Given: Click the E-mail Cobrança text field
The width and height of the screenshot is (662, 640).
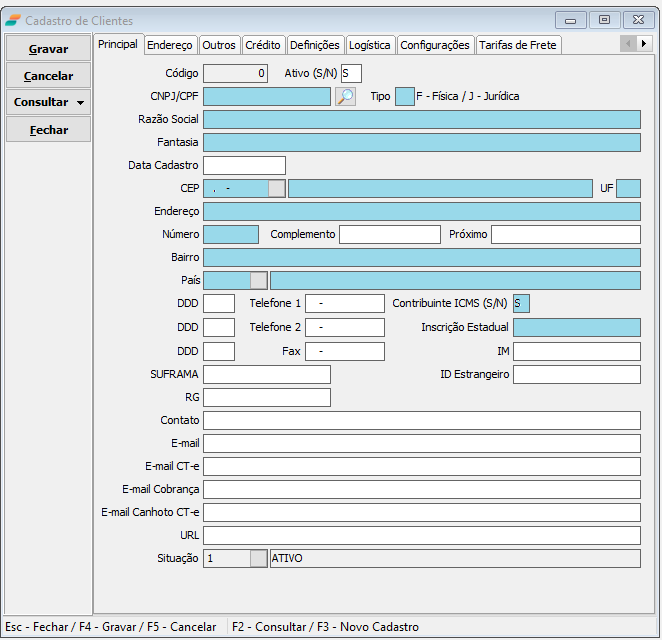Looking at the screenshot, I should [x=421, y=489].
